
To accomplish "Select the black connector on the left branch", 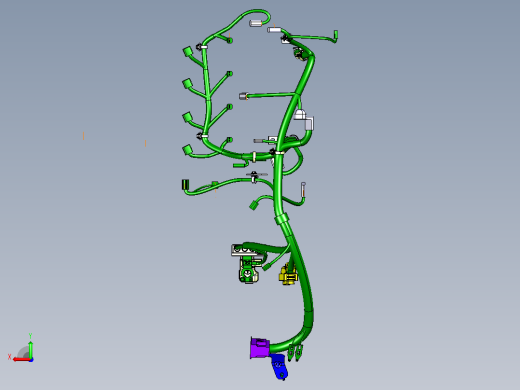I will (x=185, y=184).
